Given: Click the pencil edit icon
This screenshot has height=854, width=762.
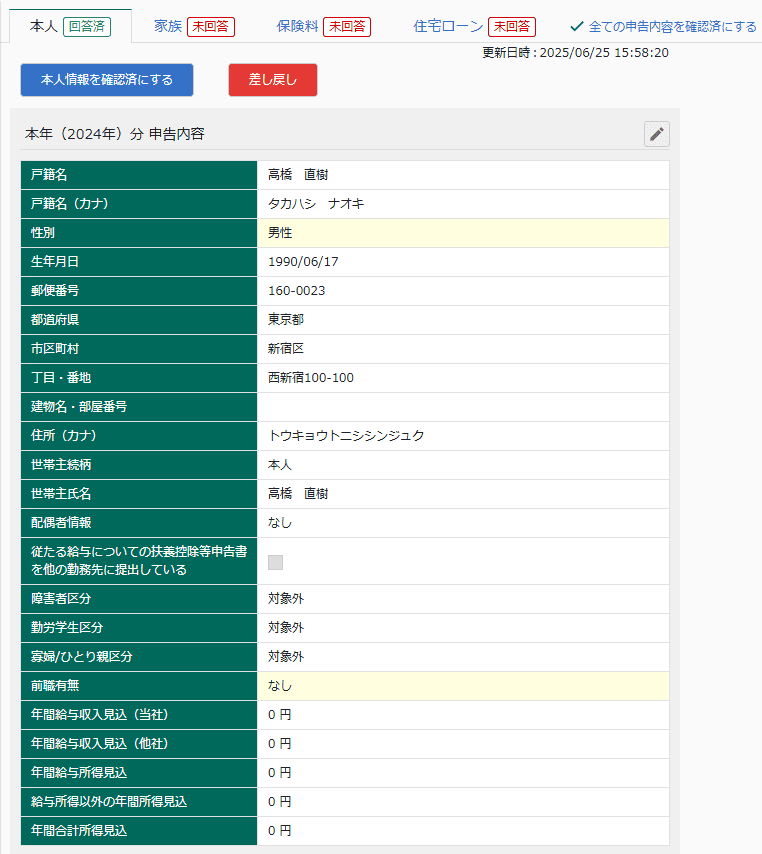Looking at the screenshot, I should [656, 134].
